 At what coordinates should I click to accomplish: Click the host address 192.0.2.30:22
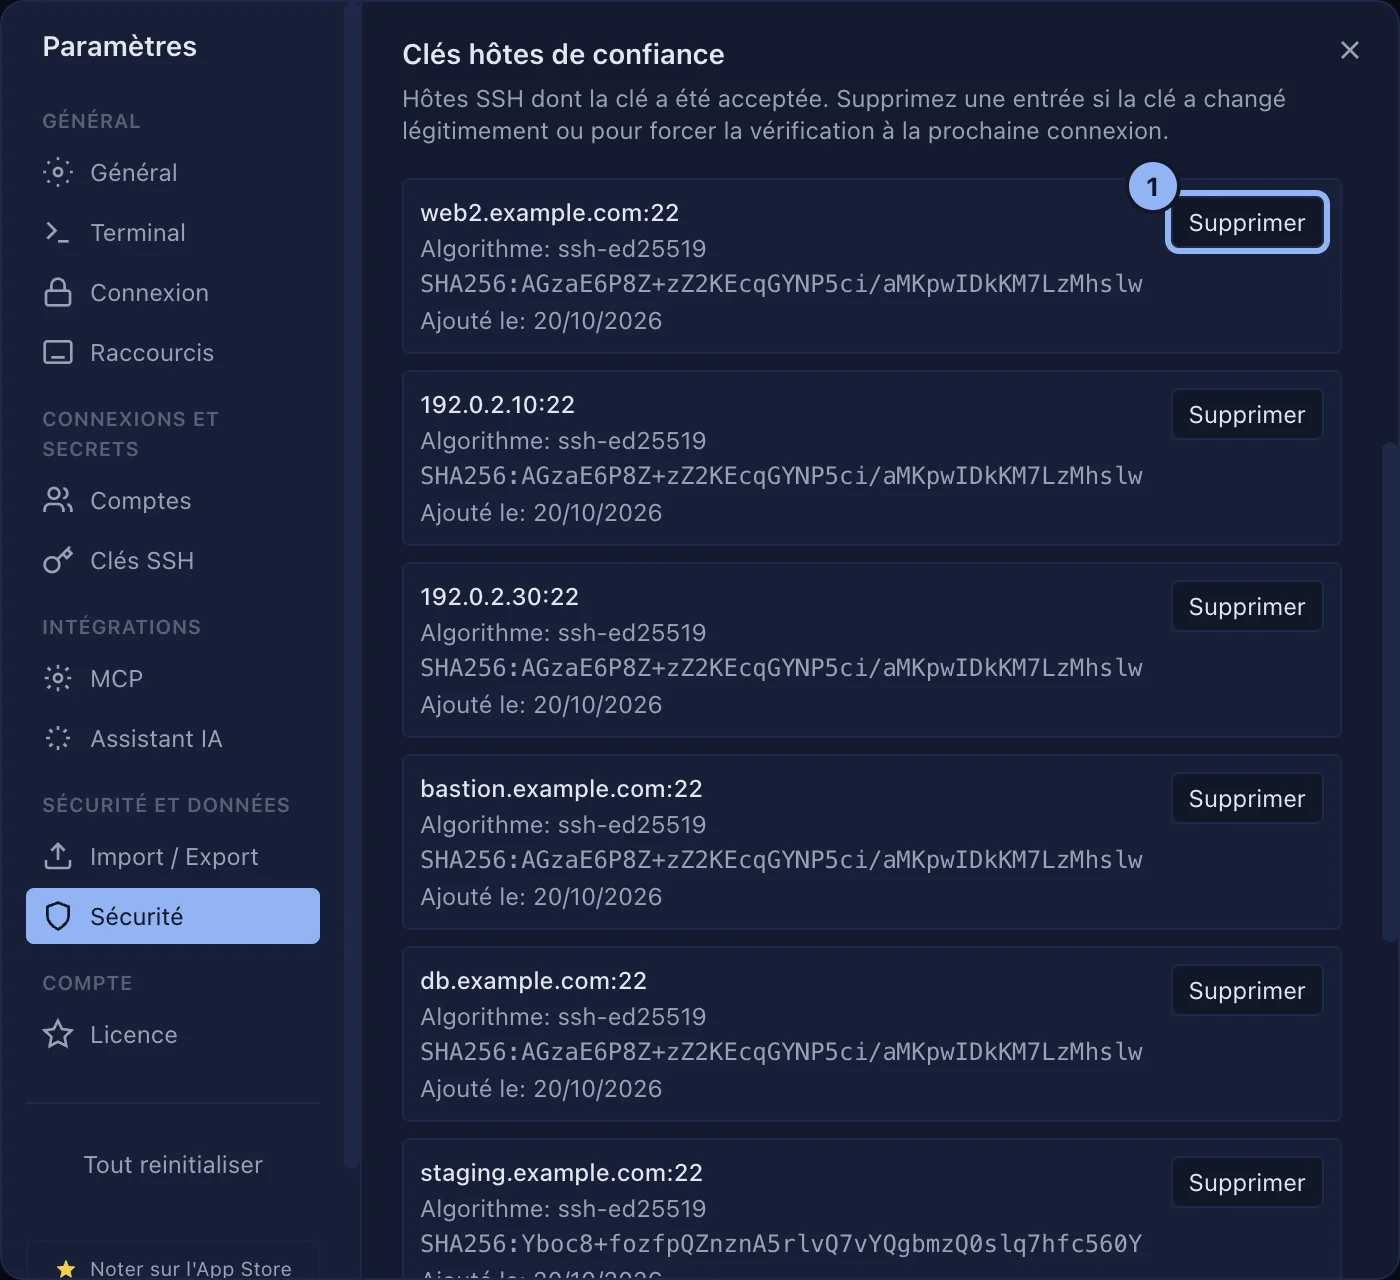pos(499,596)
